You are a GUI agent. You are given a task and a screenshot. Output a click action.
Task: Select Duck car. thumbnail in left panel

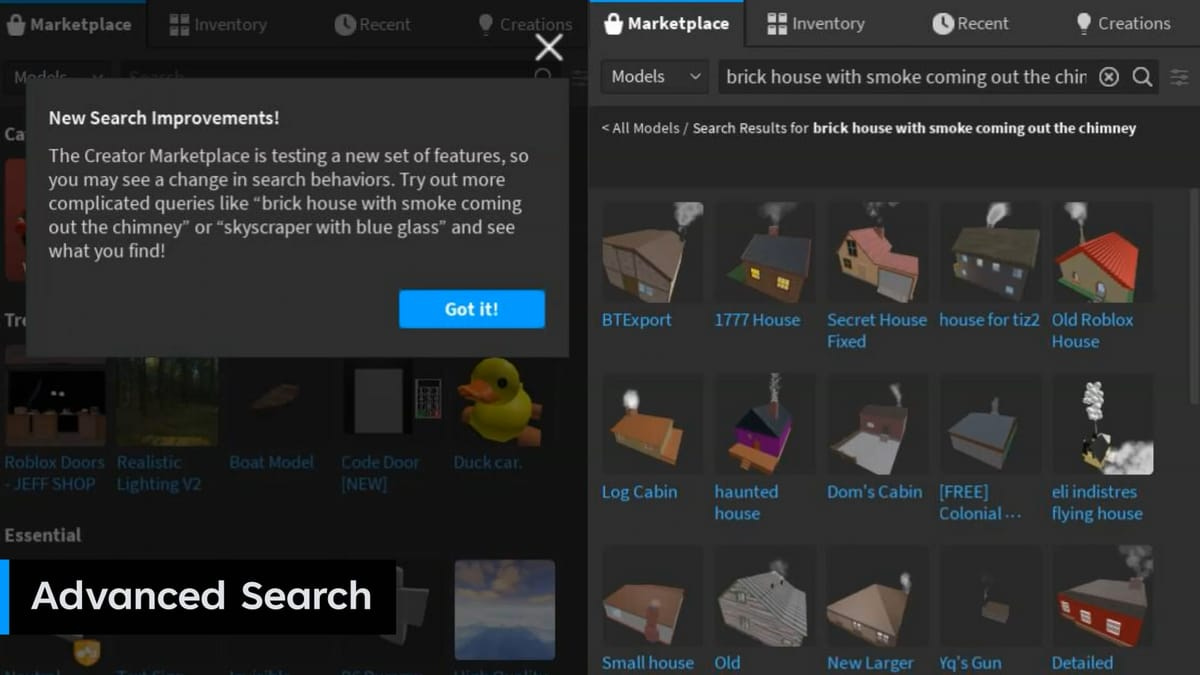click(x=504, y=403)
